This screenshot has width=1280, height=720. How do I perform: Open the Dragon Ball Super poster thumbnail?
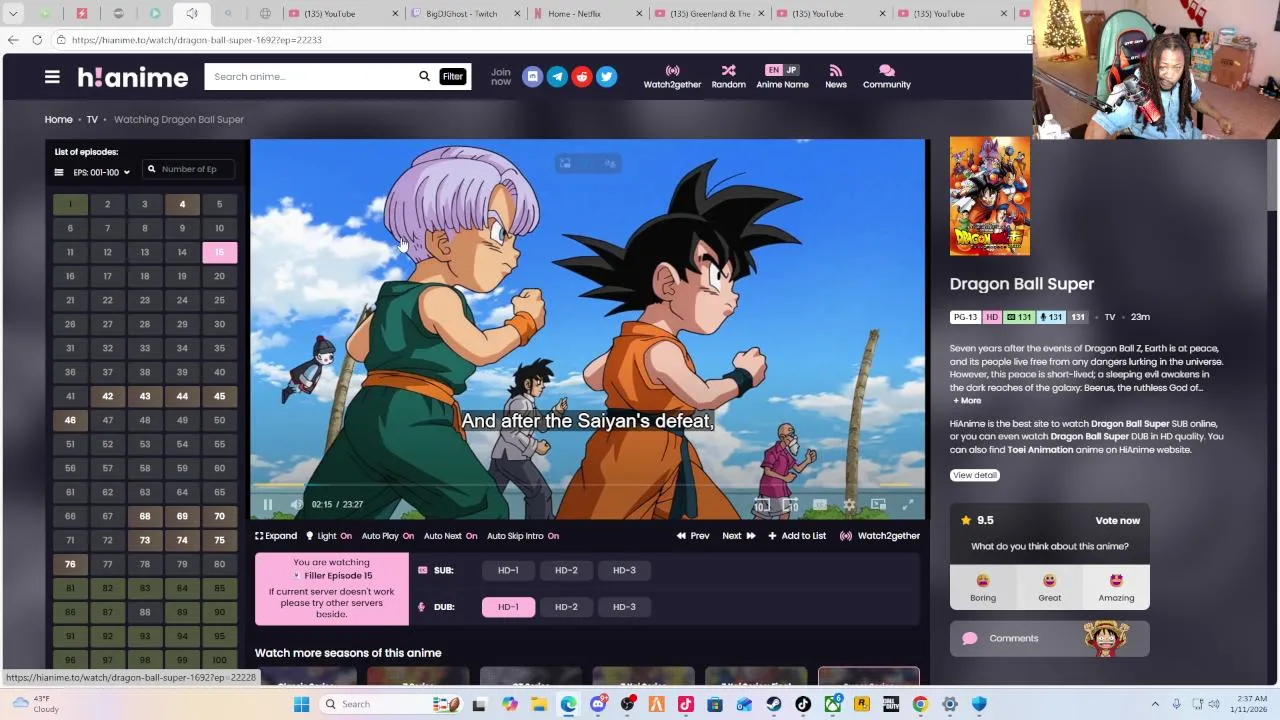989,196
